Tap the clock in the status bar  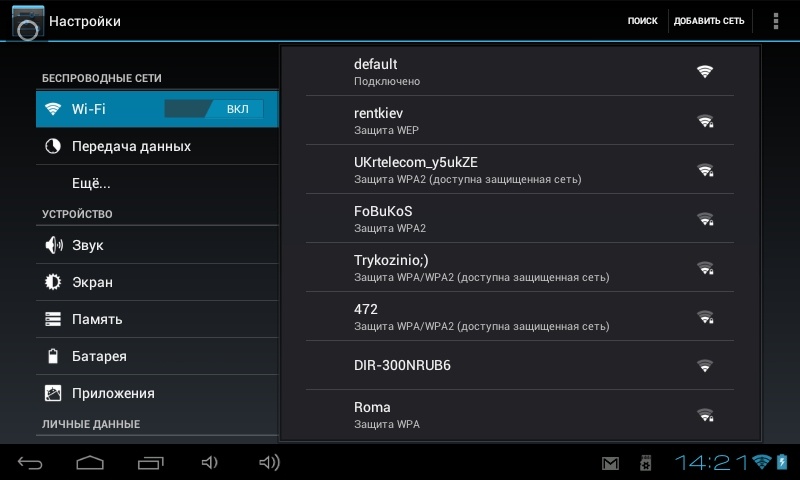(710, 462)
